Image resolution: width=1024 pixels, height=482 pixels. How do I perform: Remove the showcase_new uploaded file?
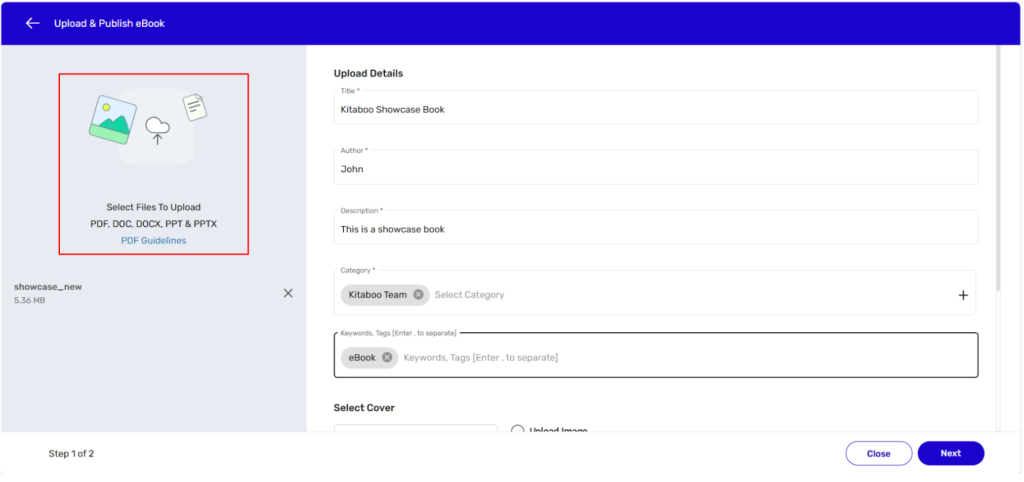(288, 293)
